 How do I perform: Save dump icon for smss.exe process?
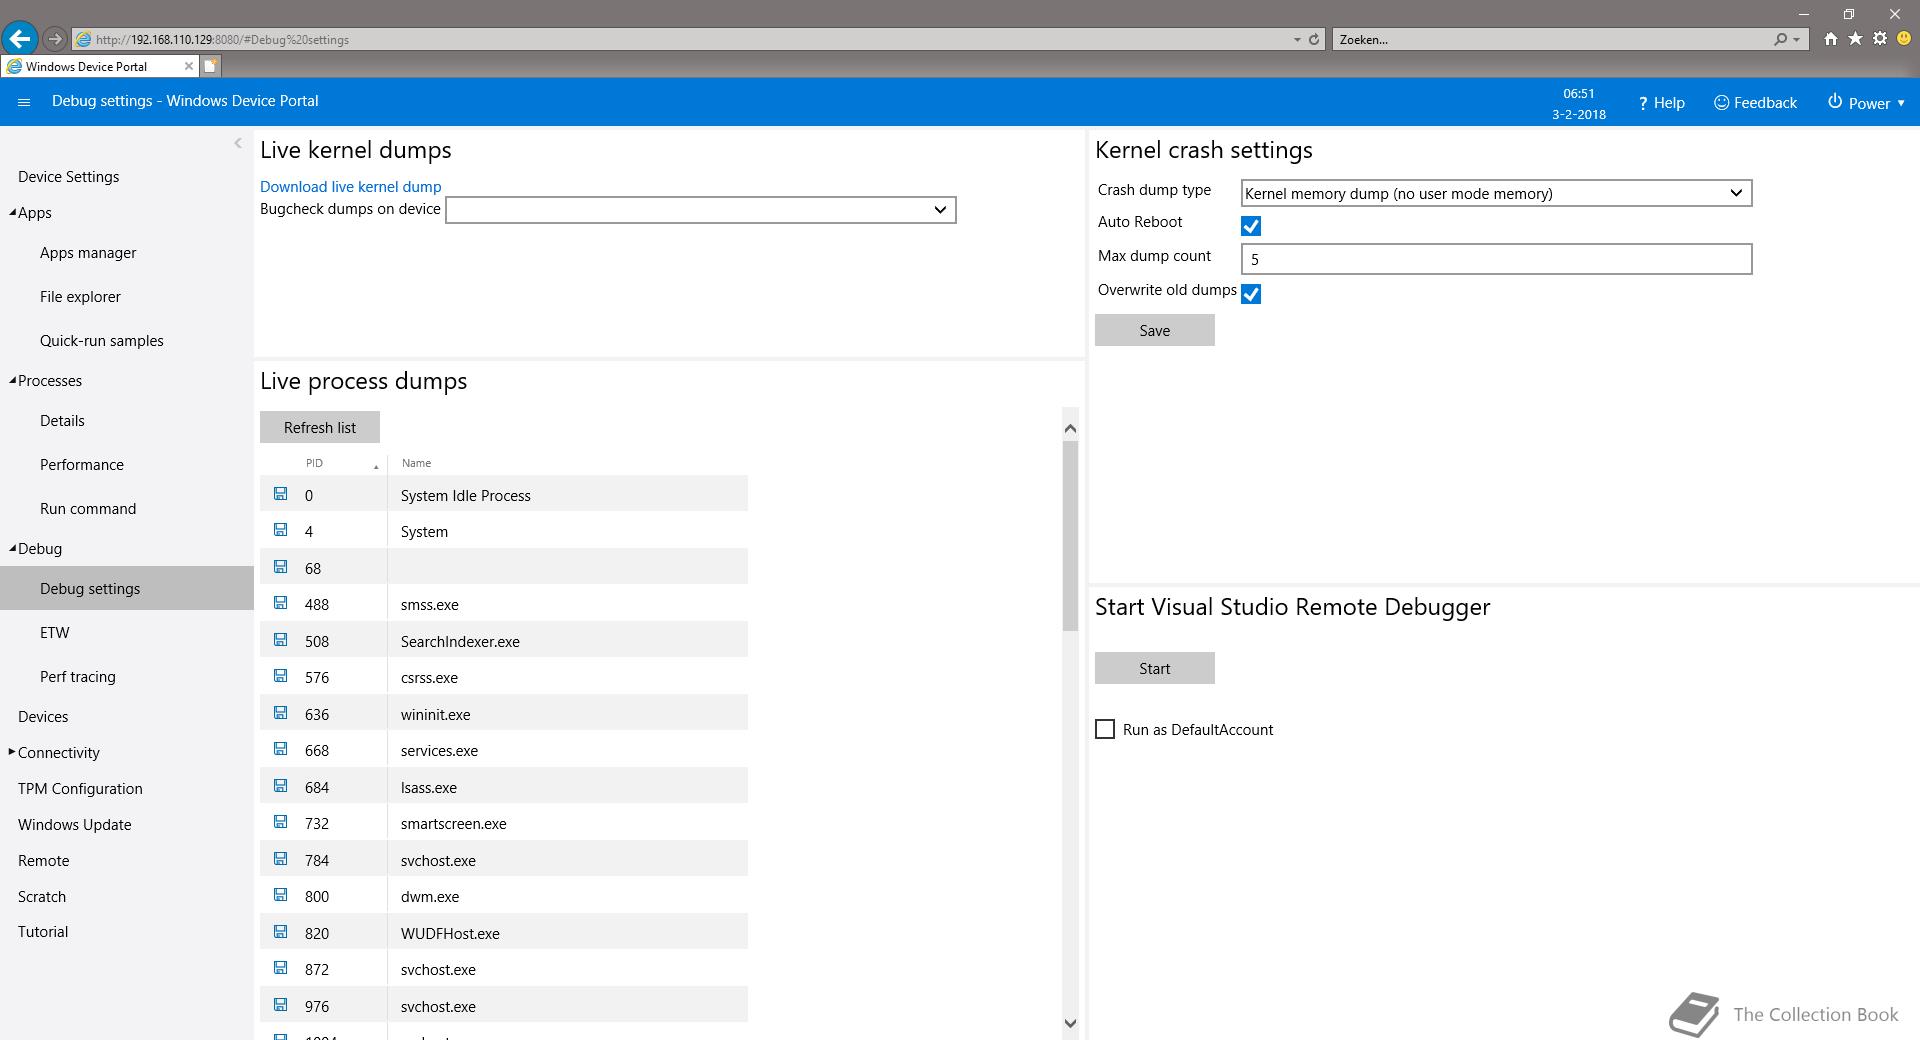point(280,603)
